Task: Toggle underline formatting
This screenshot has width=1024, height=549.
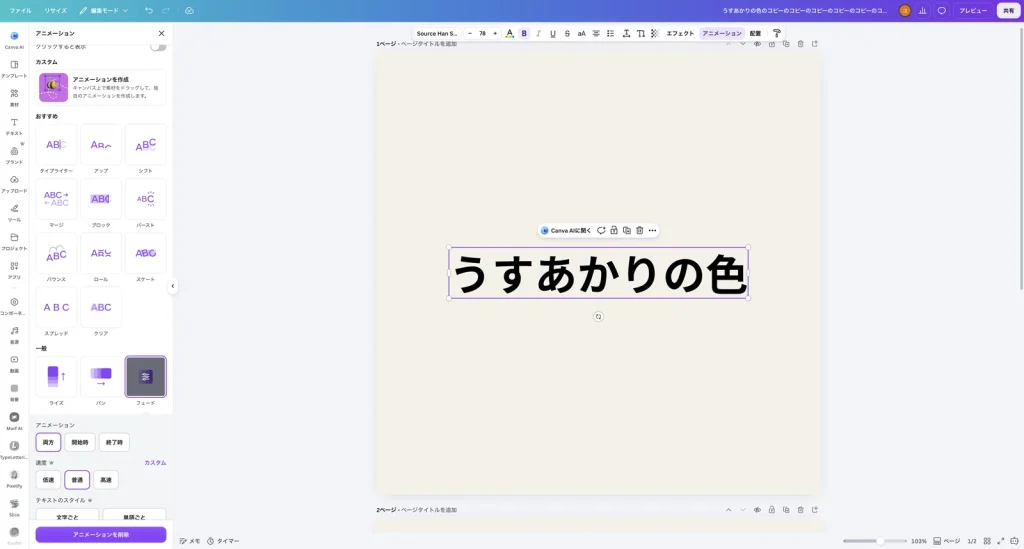Action: point(552,33)
